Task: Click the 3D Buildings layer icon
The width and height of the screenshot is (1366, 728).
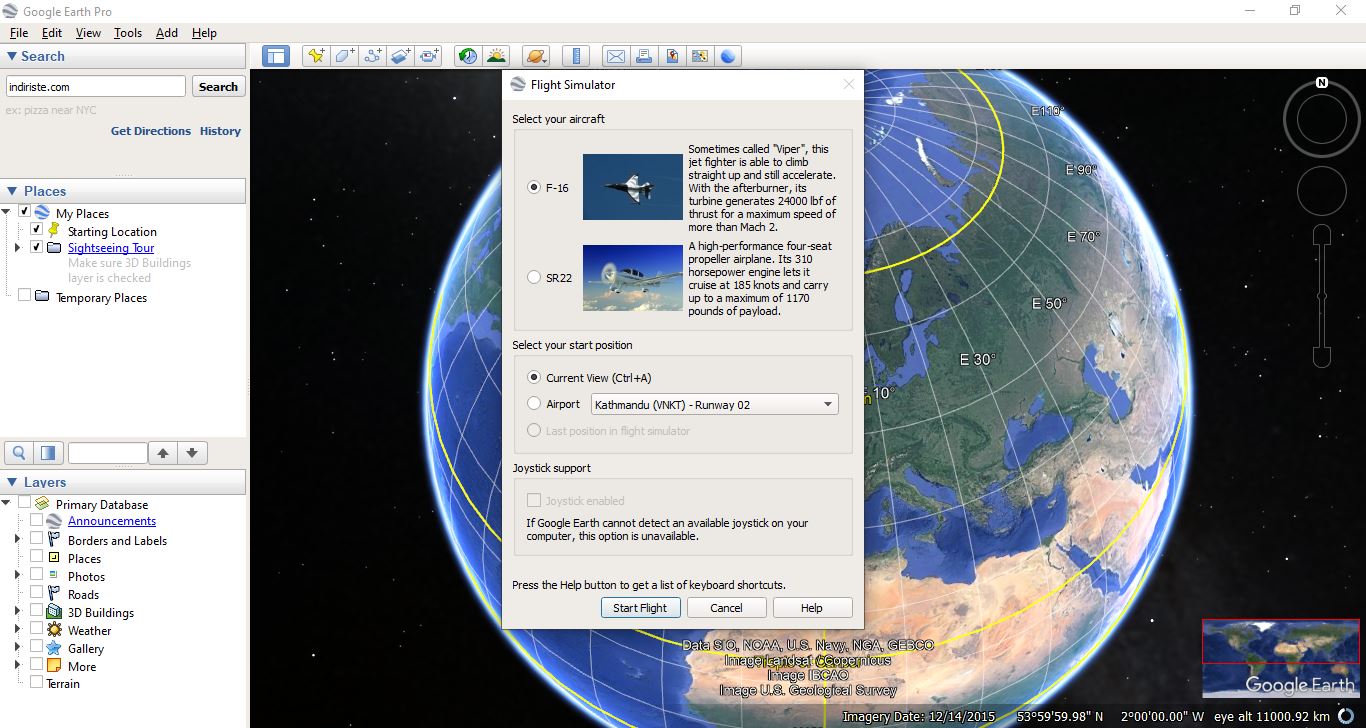Action: [x=54, y=612]
